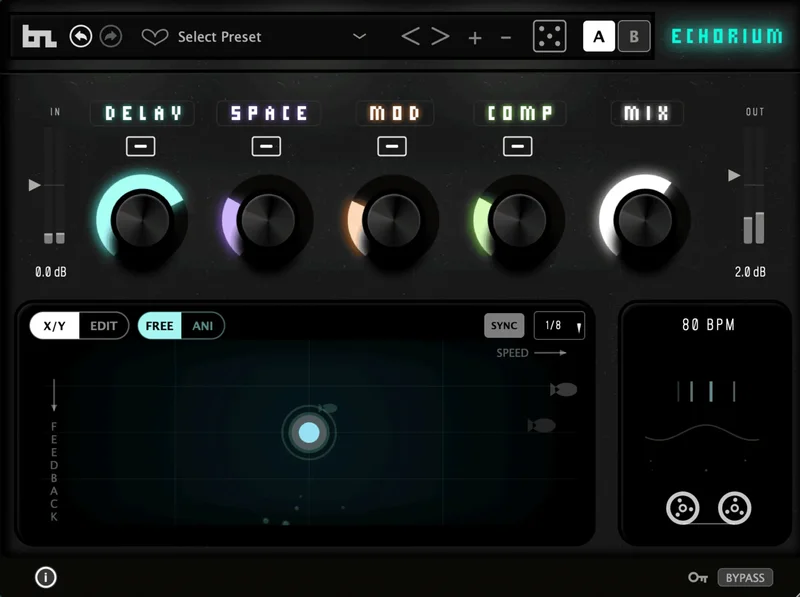Viewport: 800px width, 597px height.
Task: Open the COMP section tab
Action: (520, 113)
